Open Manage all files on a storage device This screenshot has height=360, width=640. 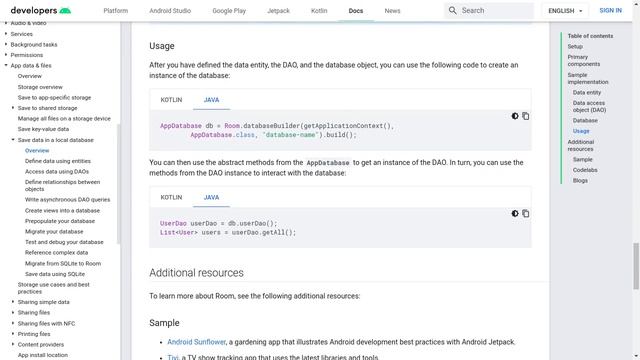click(x=64, y=119)
